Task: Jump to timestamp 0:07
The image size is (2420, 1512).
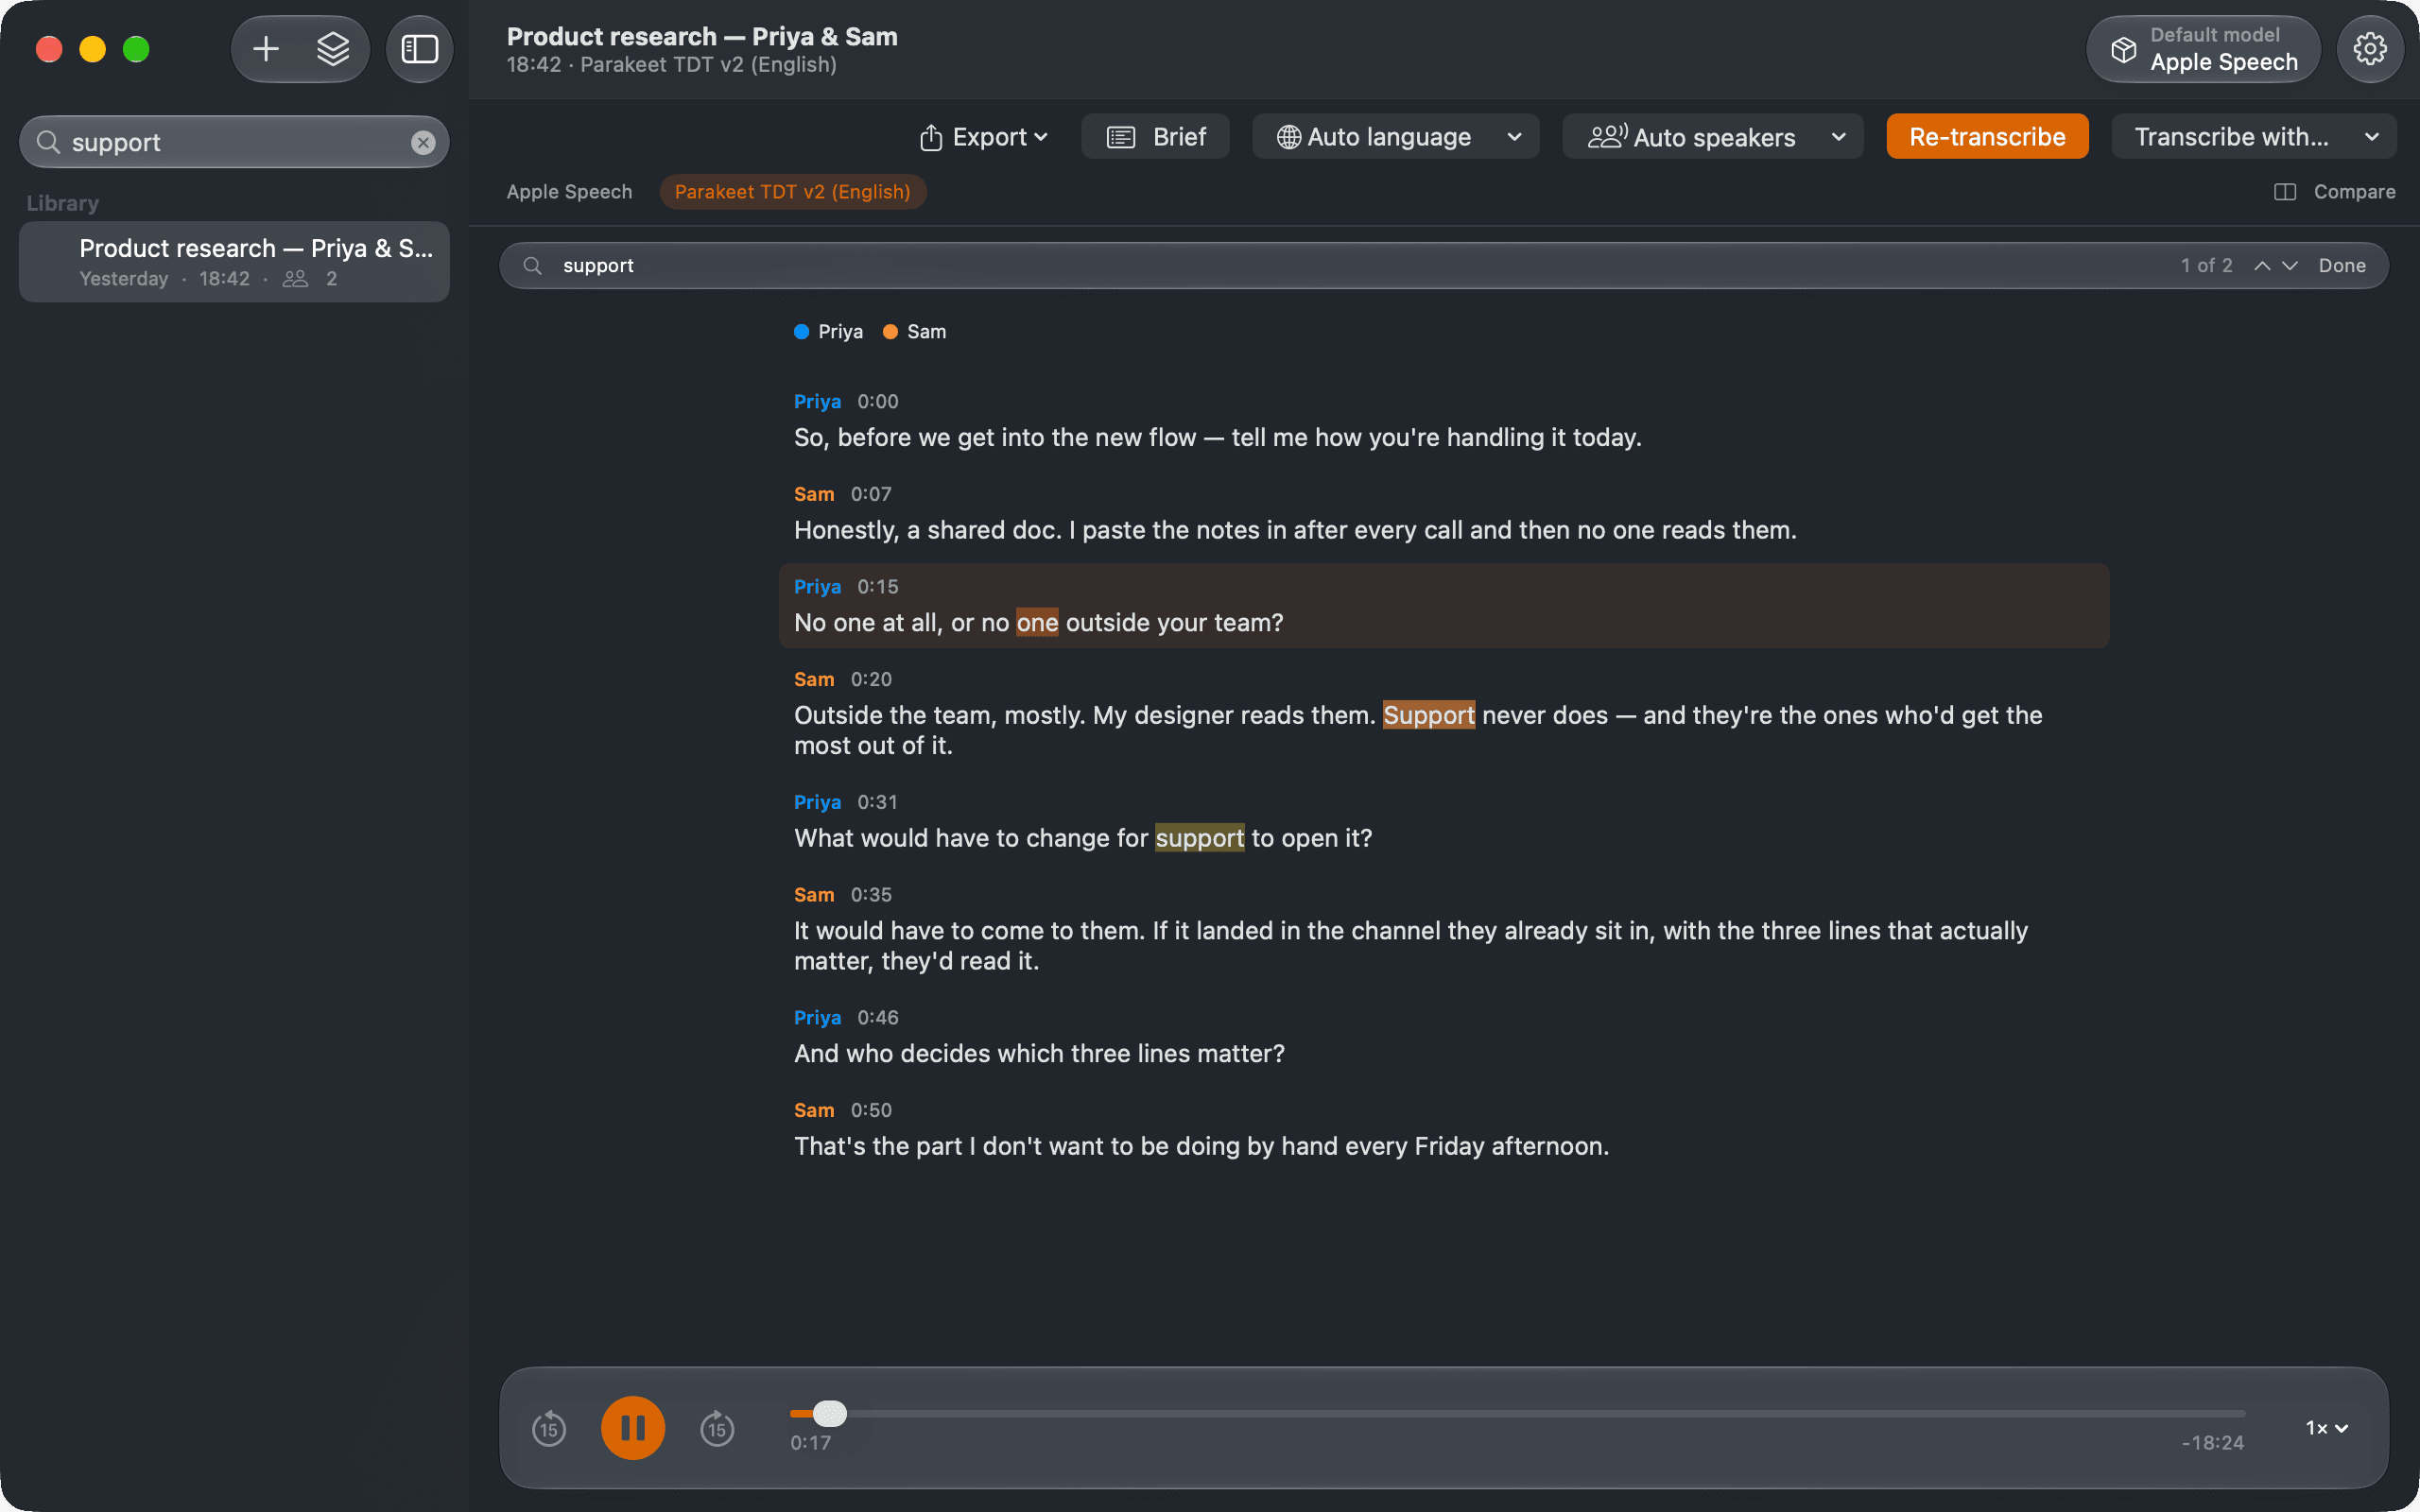Action: [870, 494]
